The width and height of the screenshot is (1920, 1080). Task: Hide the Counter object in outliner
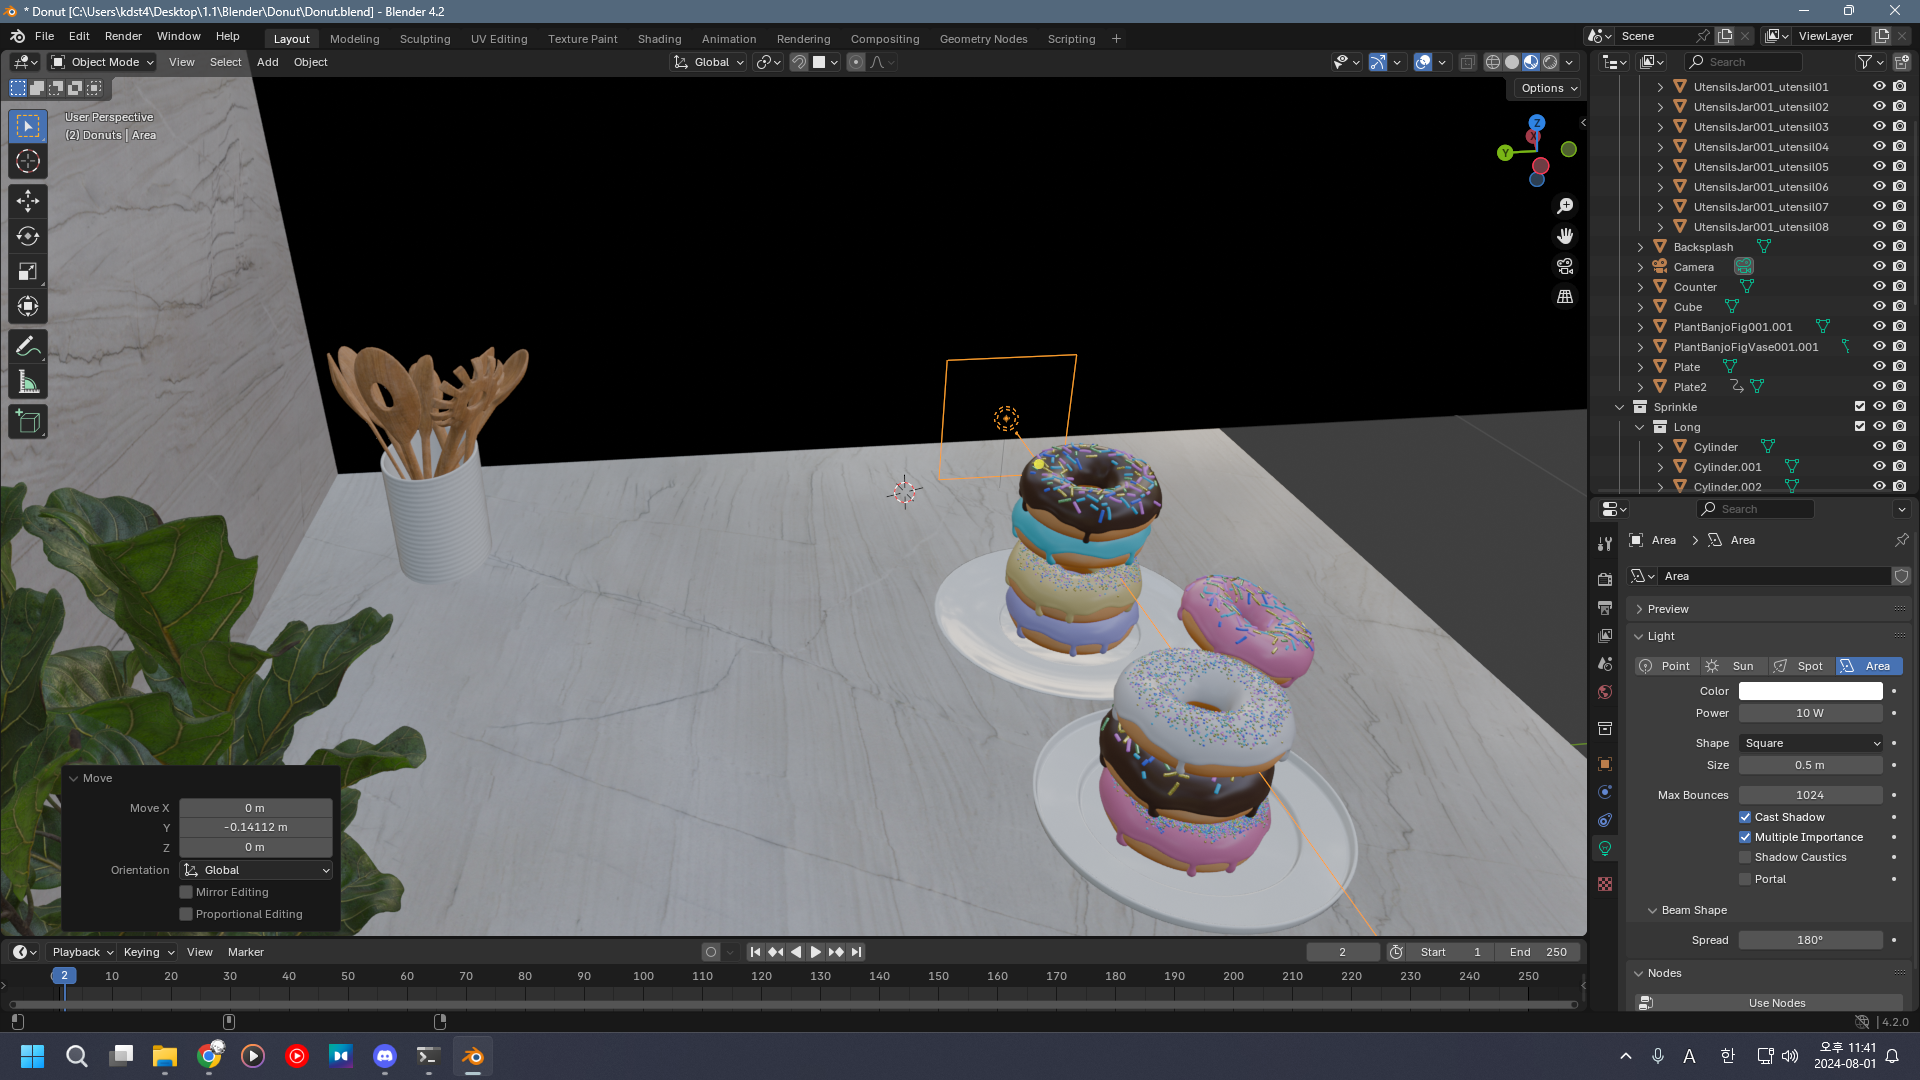tap(1879, 287)
